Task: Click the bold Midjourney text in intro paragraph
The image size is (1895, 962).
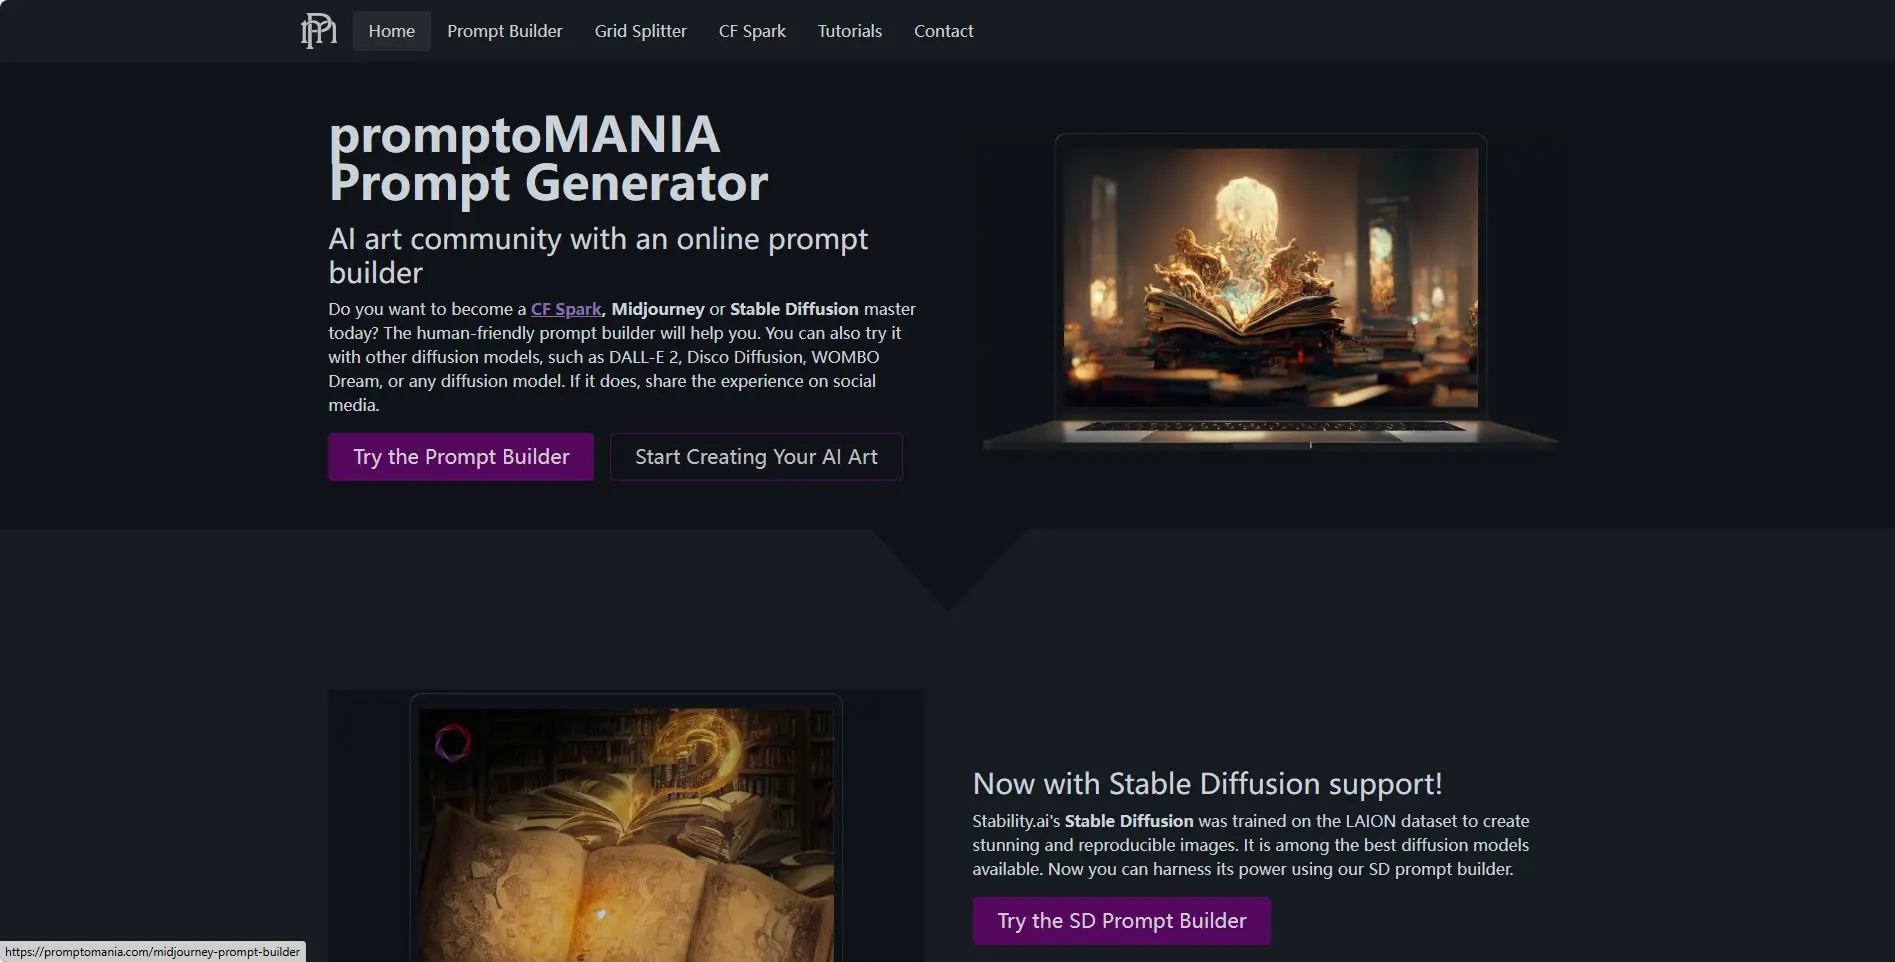Action: coord(658,309)
